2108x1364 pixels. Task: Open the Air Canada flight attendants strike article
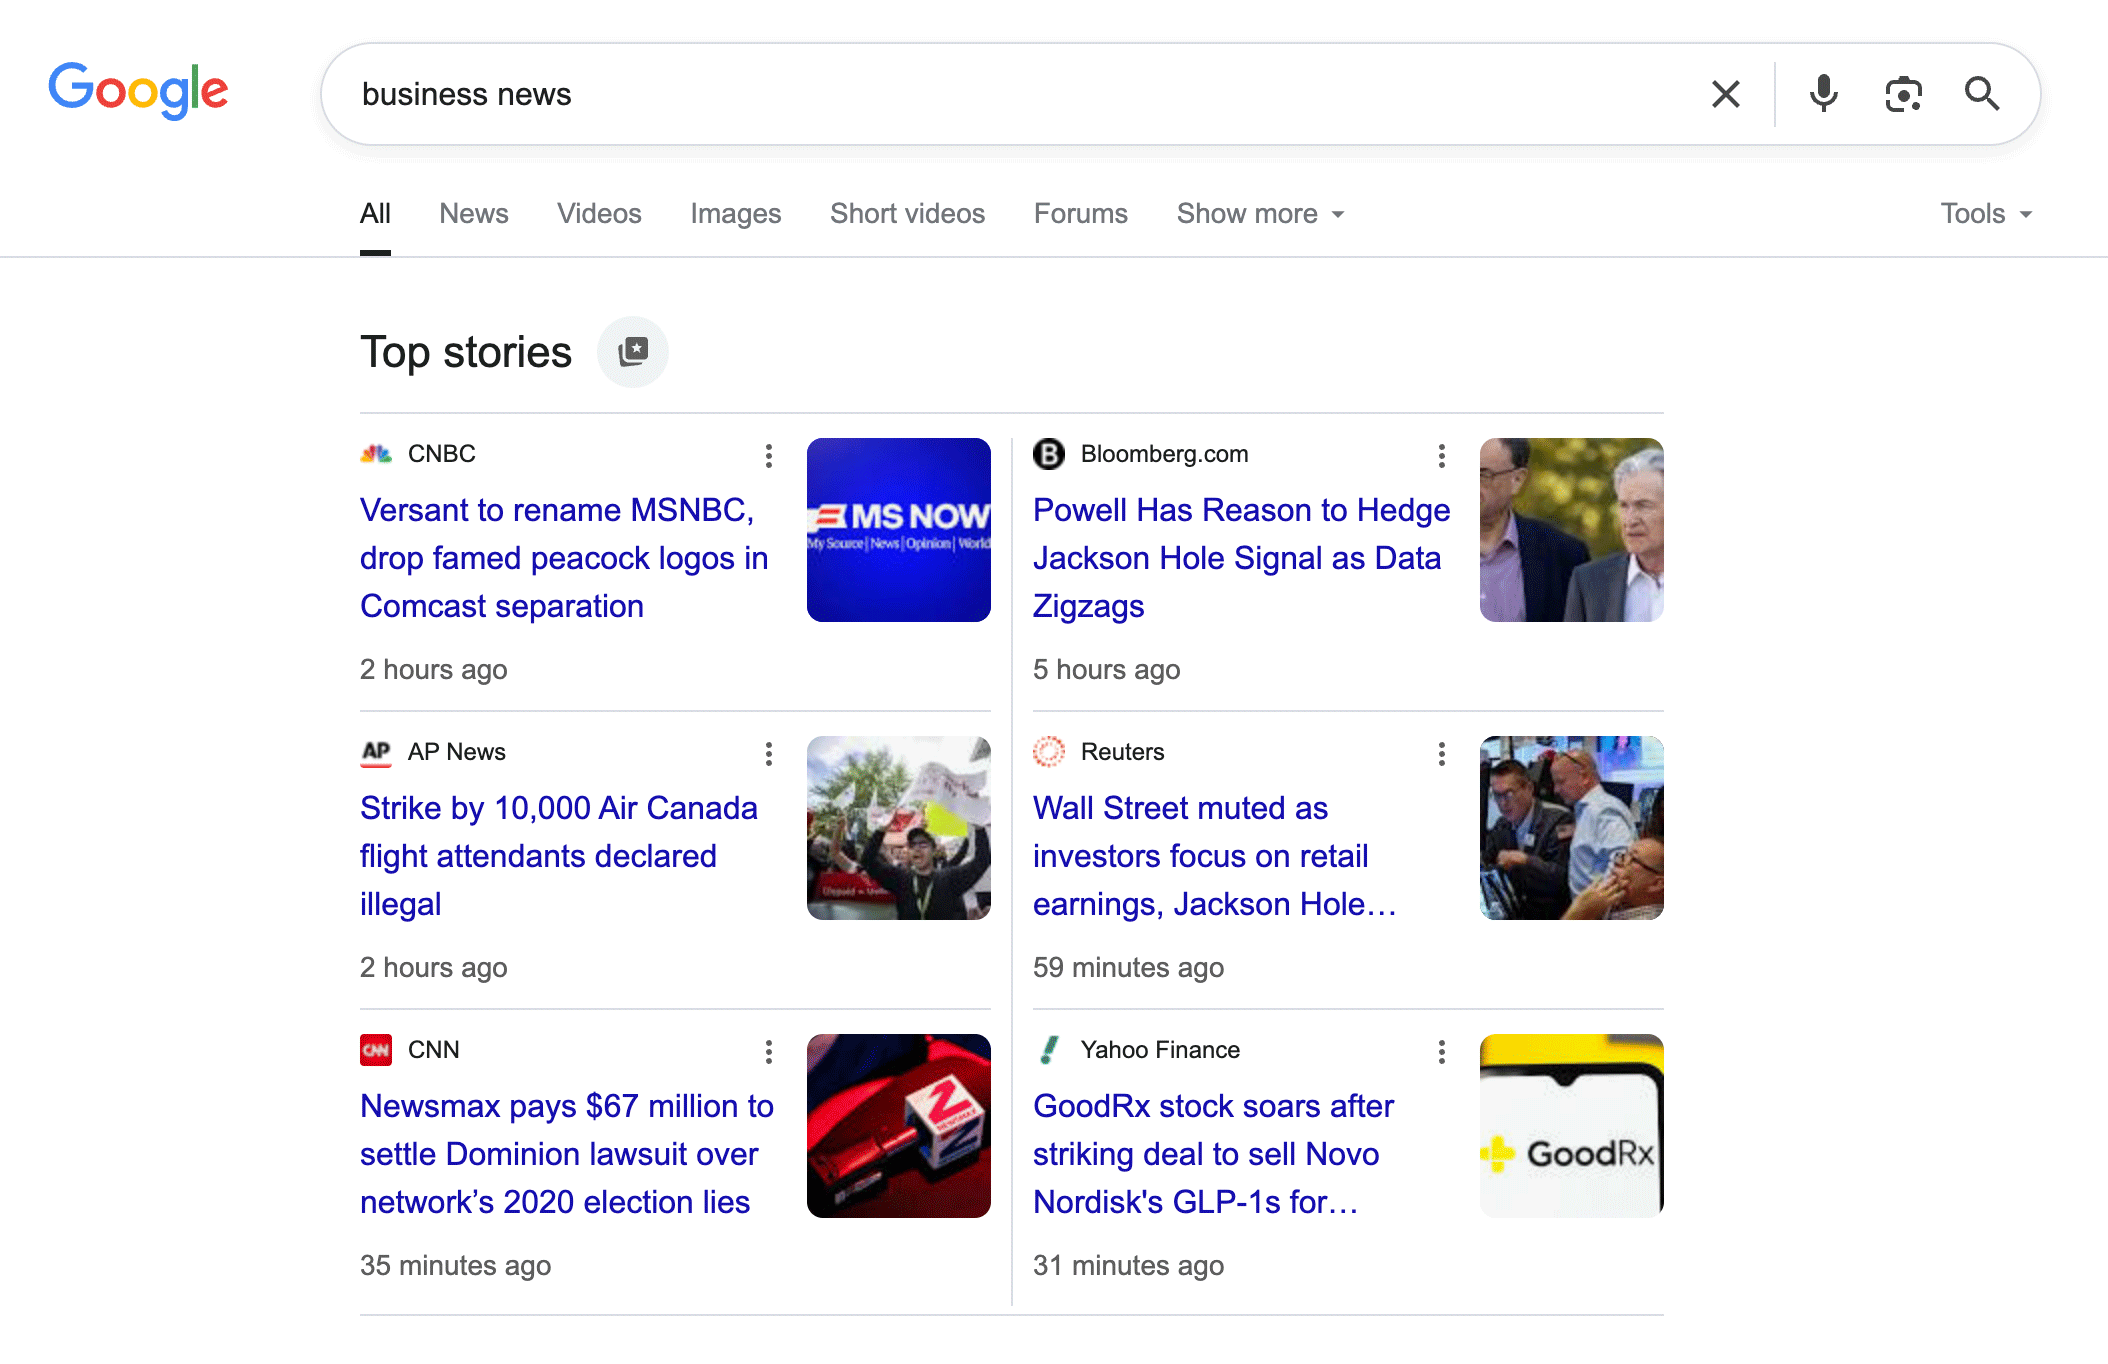tap(558, 856)
